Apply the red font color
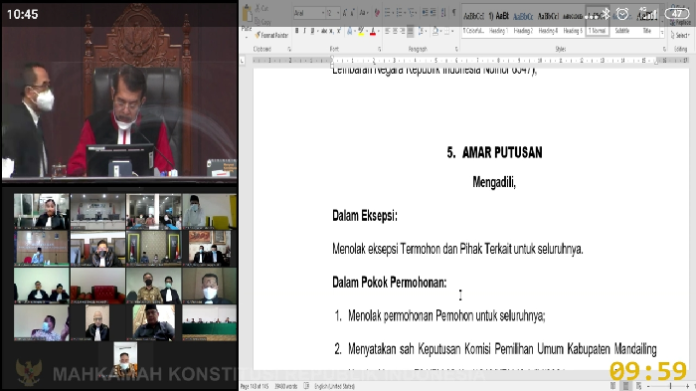 (x=372, y=31)
